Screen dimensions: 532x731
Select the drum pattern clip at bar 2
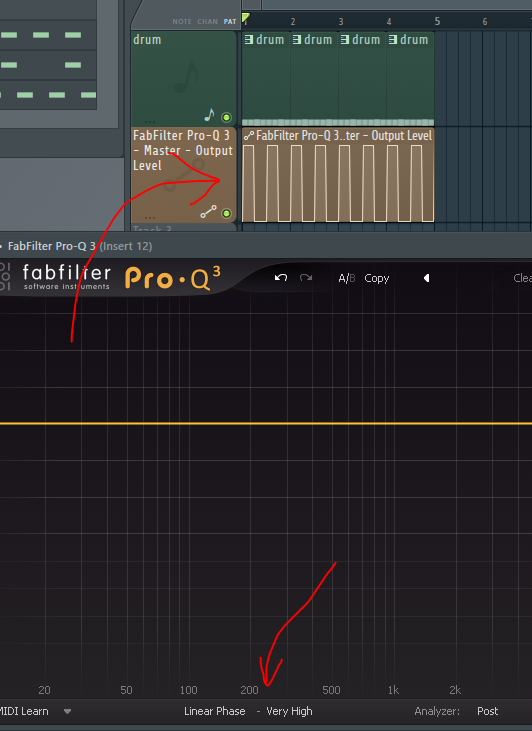pyautogui.click(x=314, y=78)
